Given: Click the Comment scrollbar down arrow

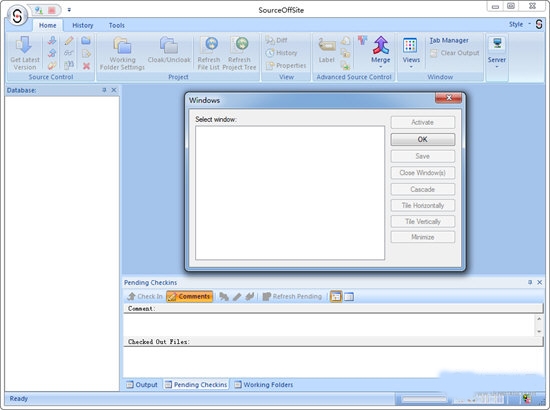Looking at the screenshot, I should 539,331.
